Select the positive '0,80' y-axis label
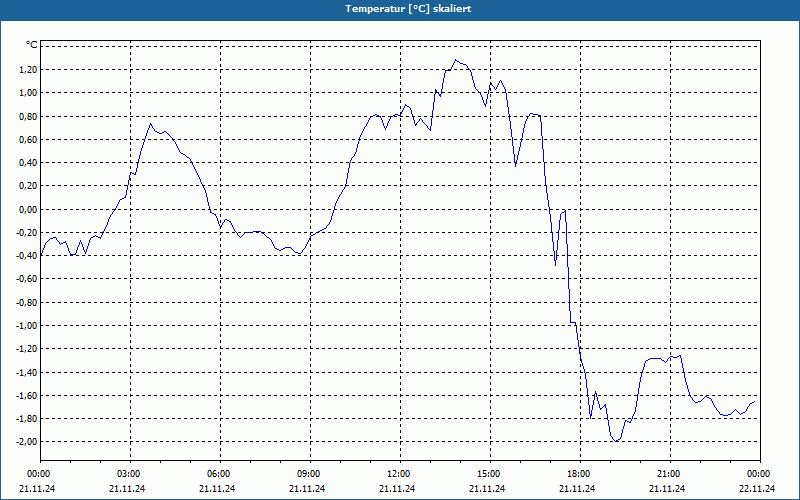 coord(29,116)
